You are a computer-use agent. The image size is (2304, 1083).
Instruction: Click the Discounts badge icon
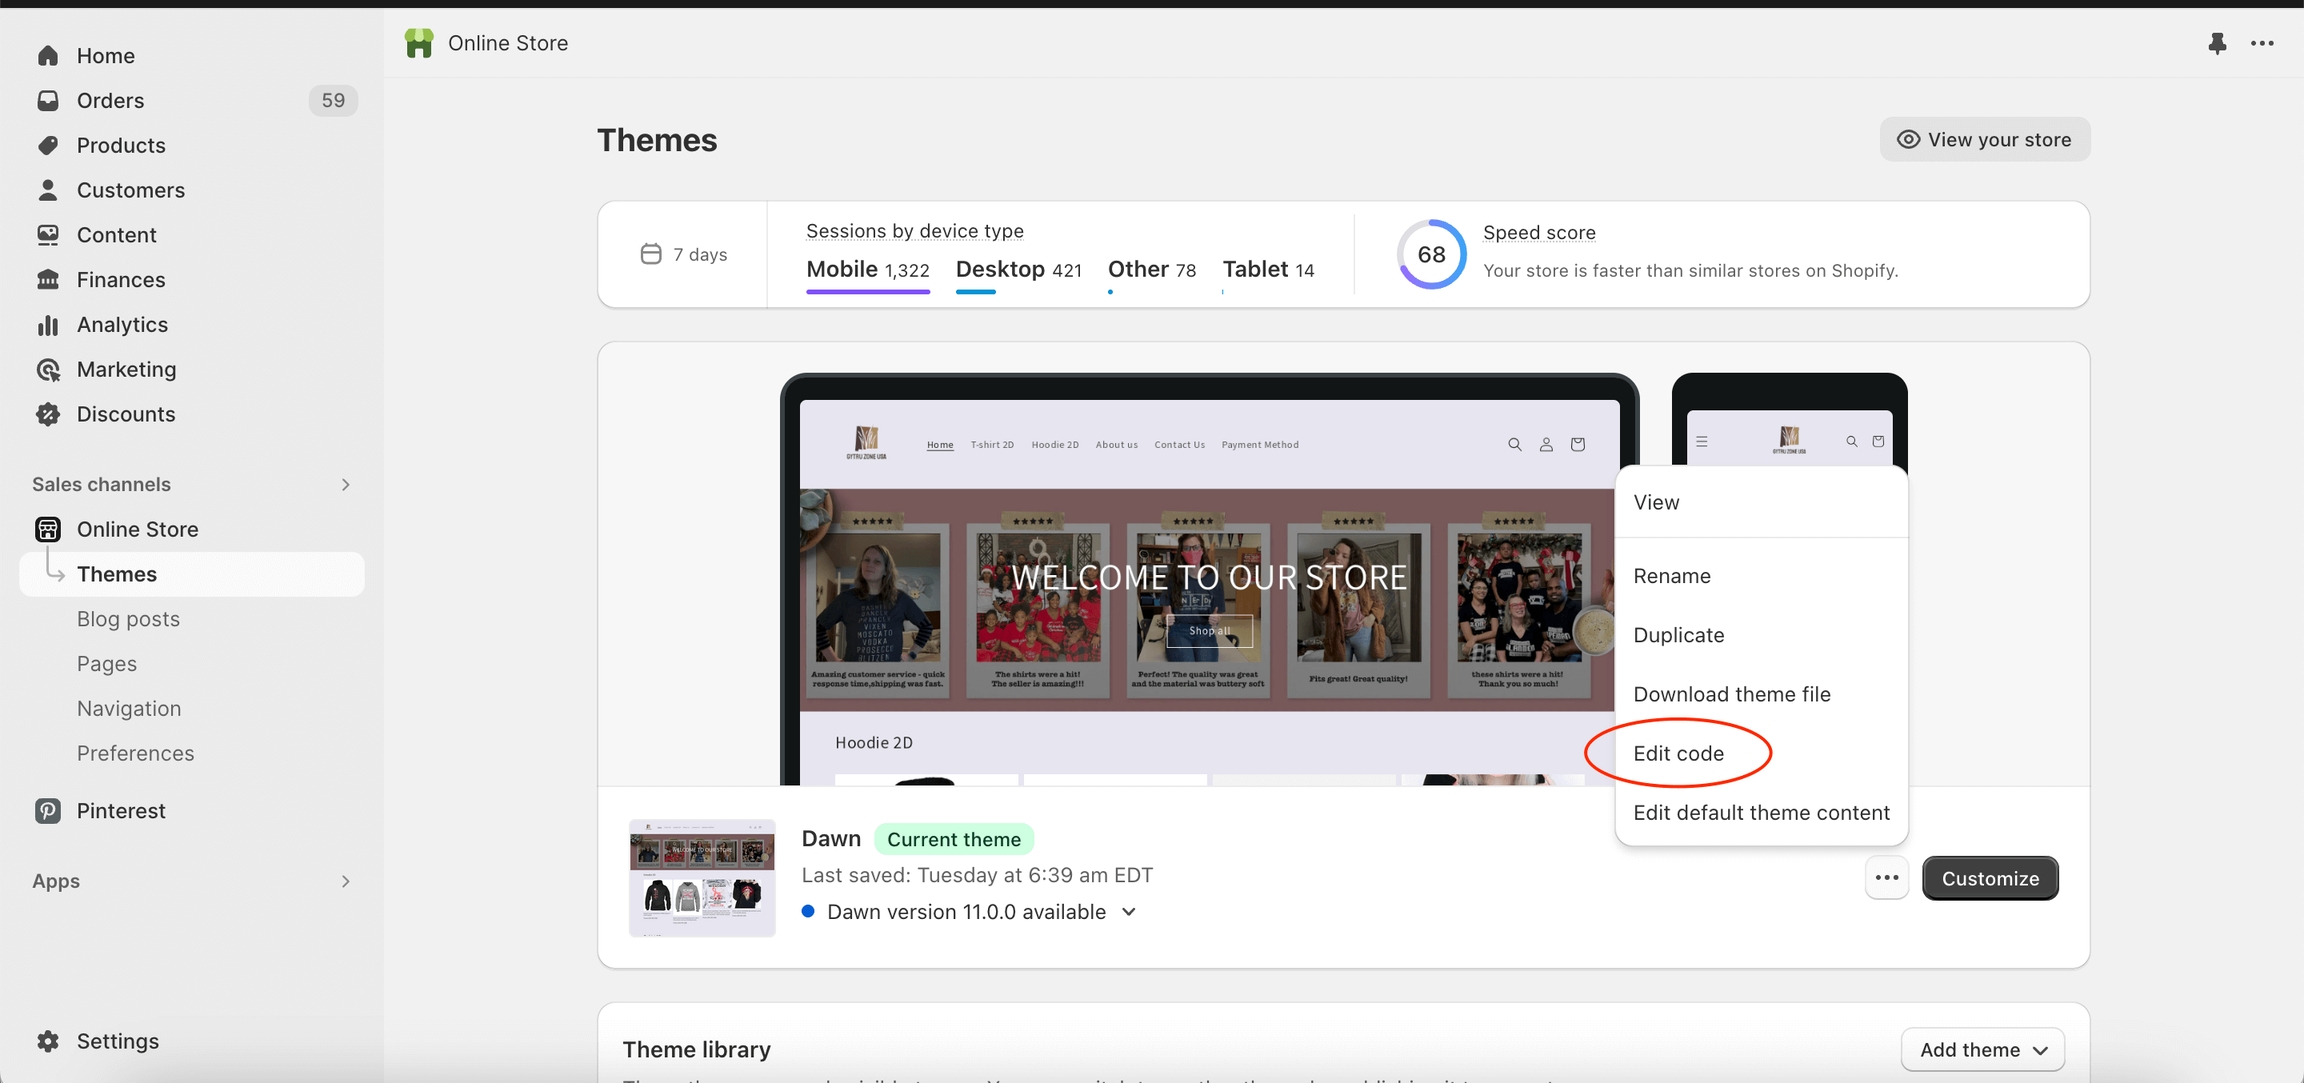tap(48, 414)
